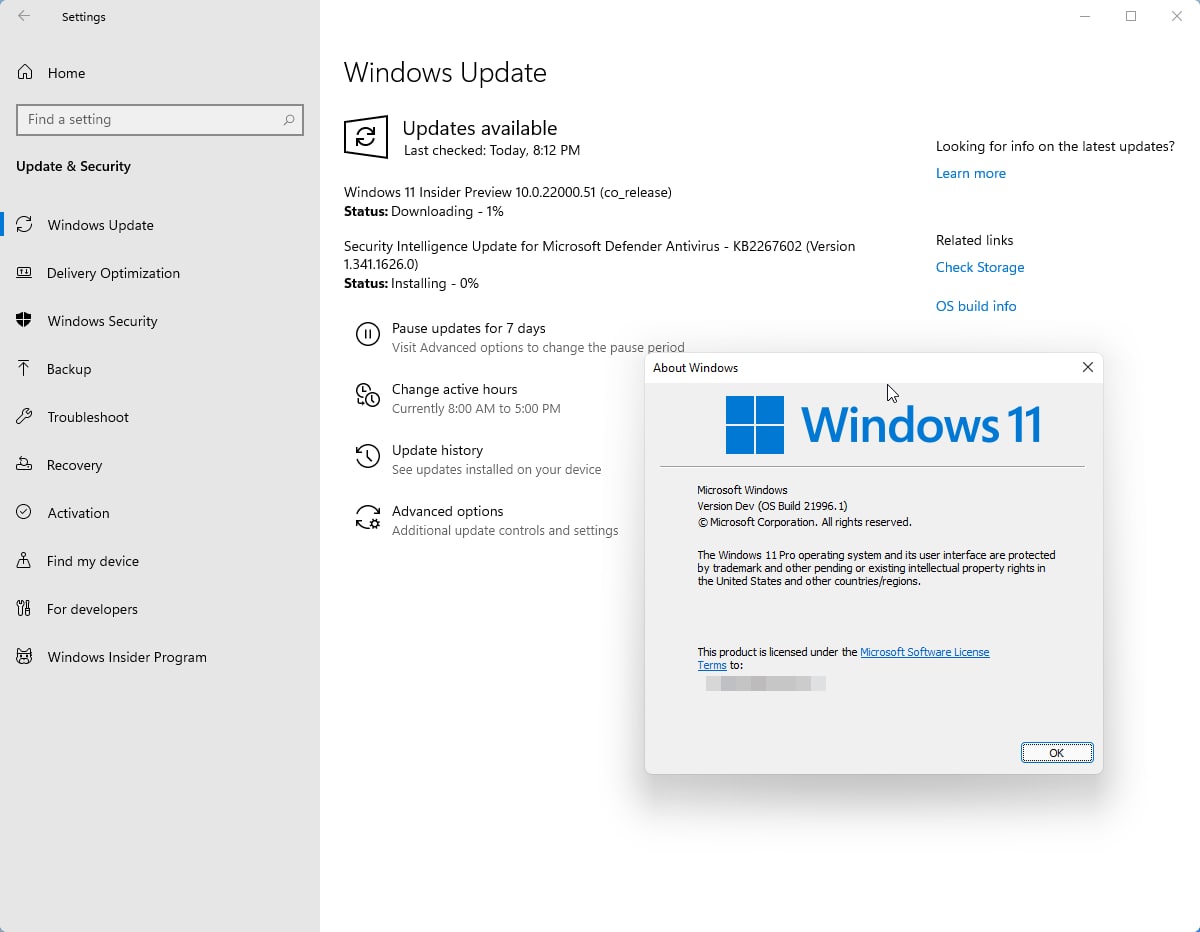
Task: Open Update history
Action: point(437,450)
